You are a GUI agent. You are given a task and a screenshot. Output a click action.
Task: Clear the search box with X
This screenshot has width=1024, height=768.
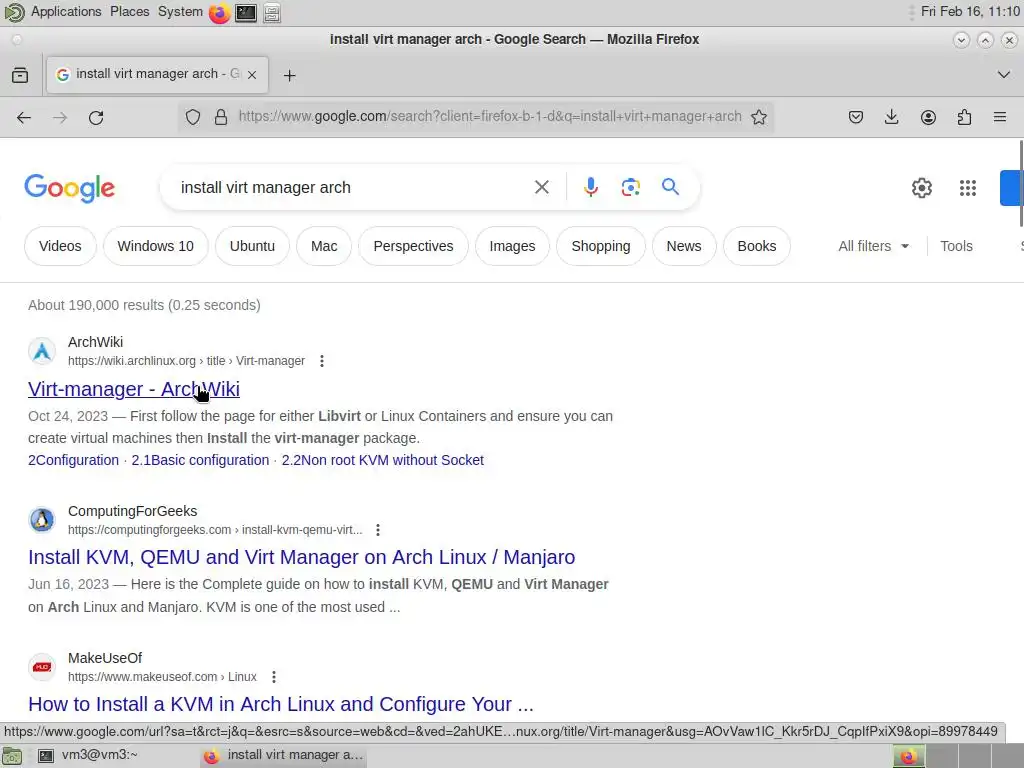pyautogui.click(x=541, y=187)
